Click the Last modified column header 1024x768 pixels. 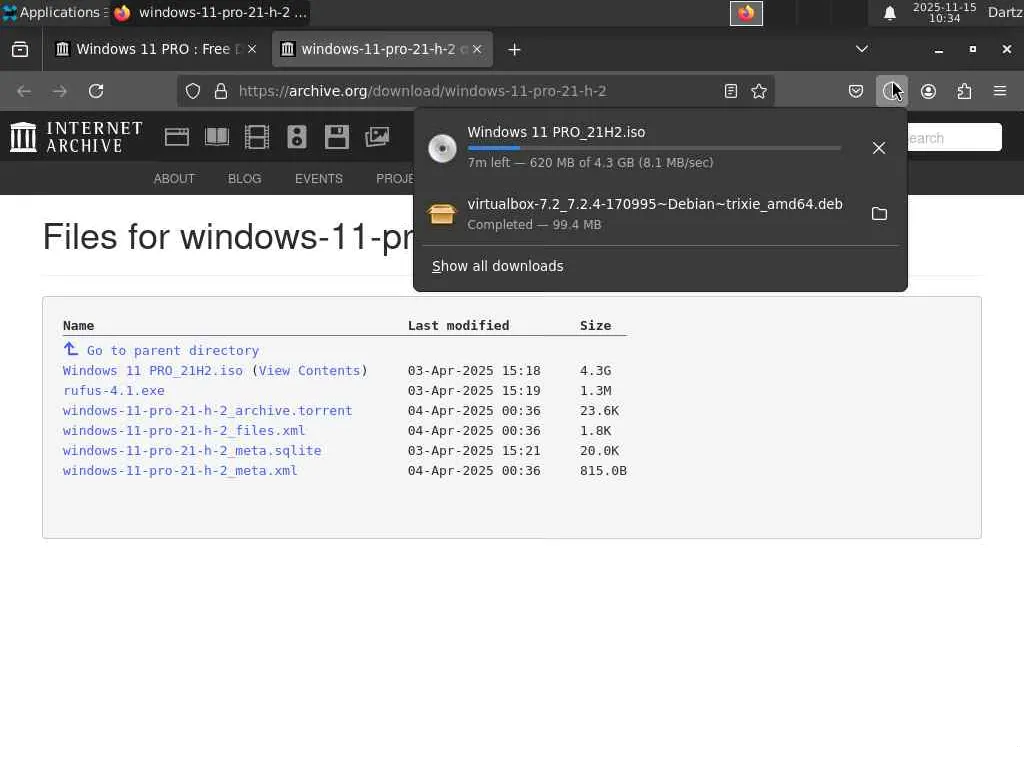pyautogui.click(x=458, y=326)
